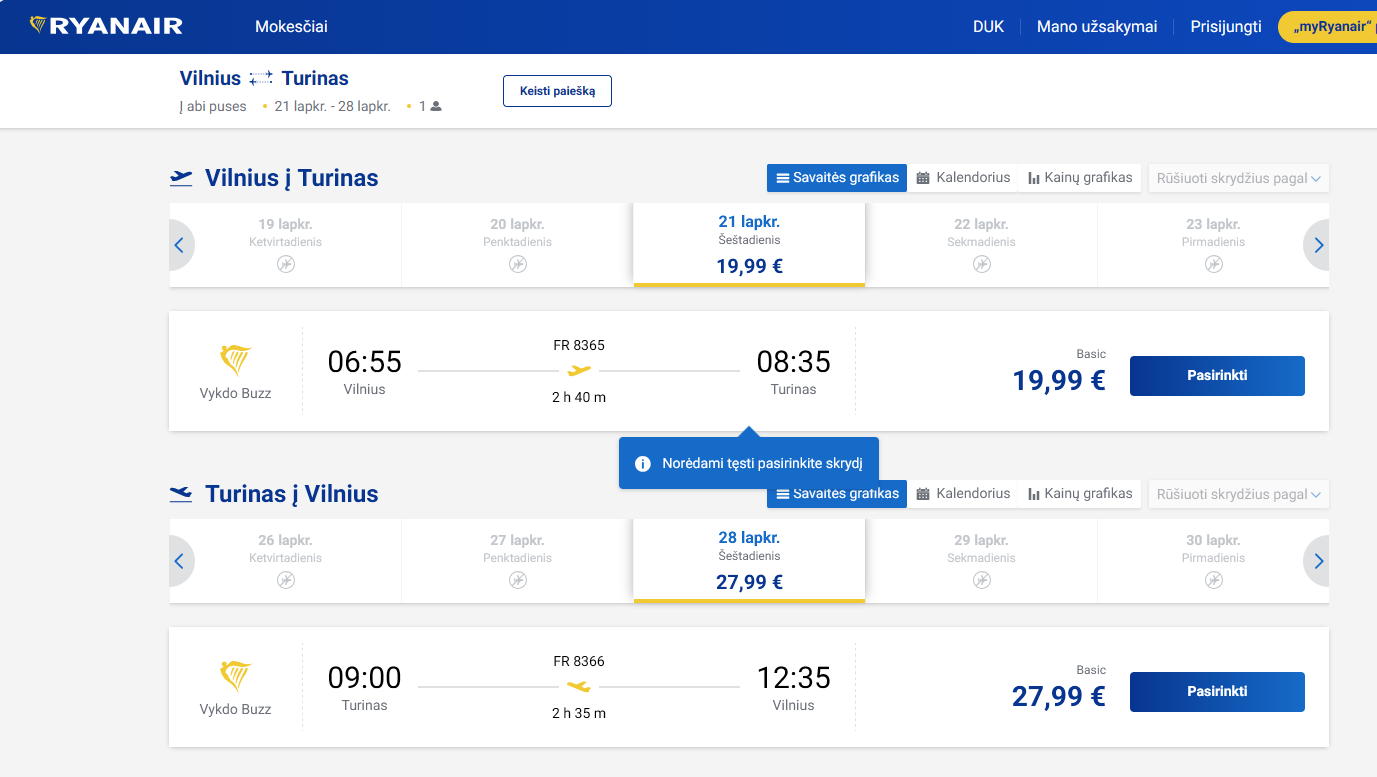Switch outbound view to Kalendorius

(x=963, y=178)
